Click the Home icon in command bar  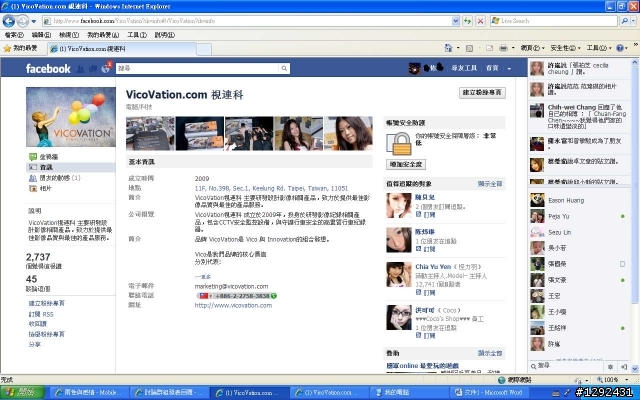click(448, 48)
